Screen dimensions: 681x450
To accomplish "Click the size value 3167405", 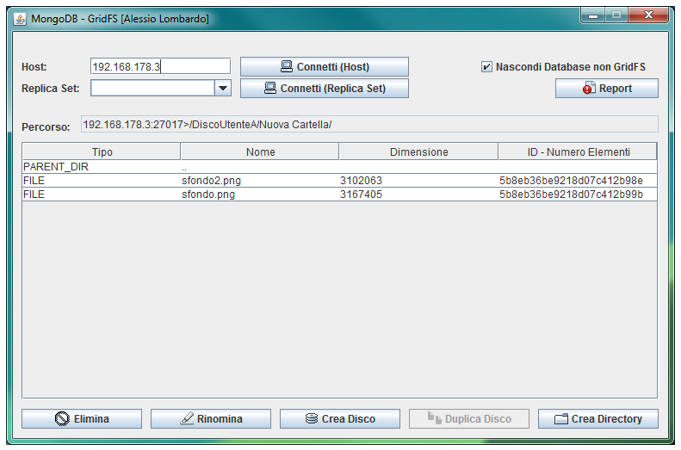I will tap(361, 194).
